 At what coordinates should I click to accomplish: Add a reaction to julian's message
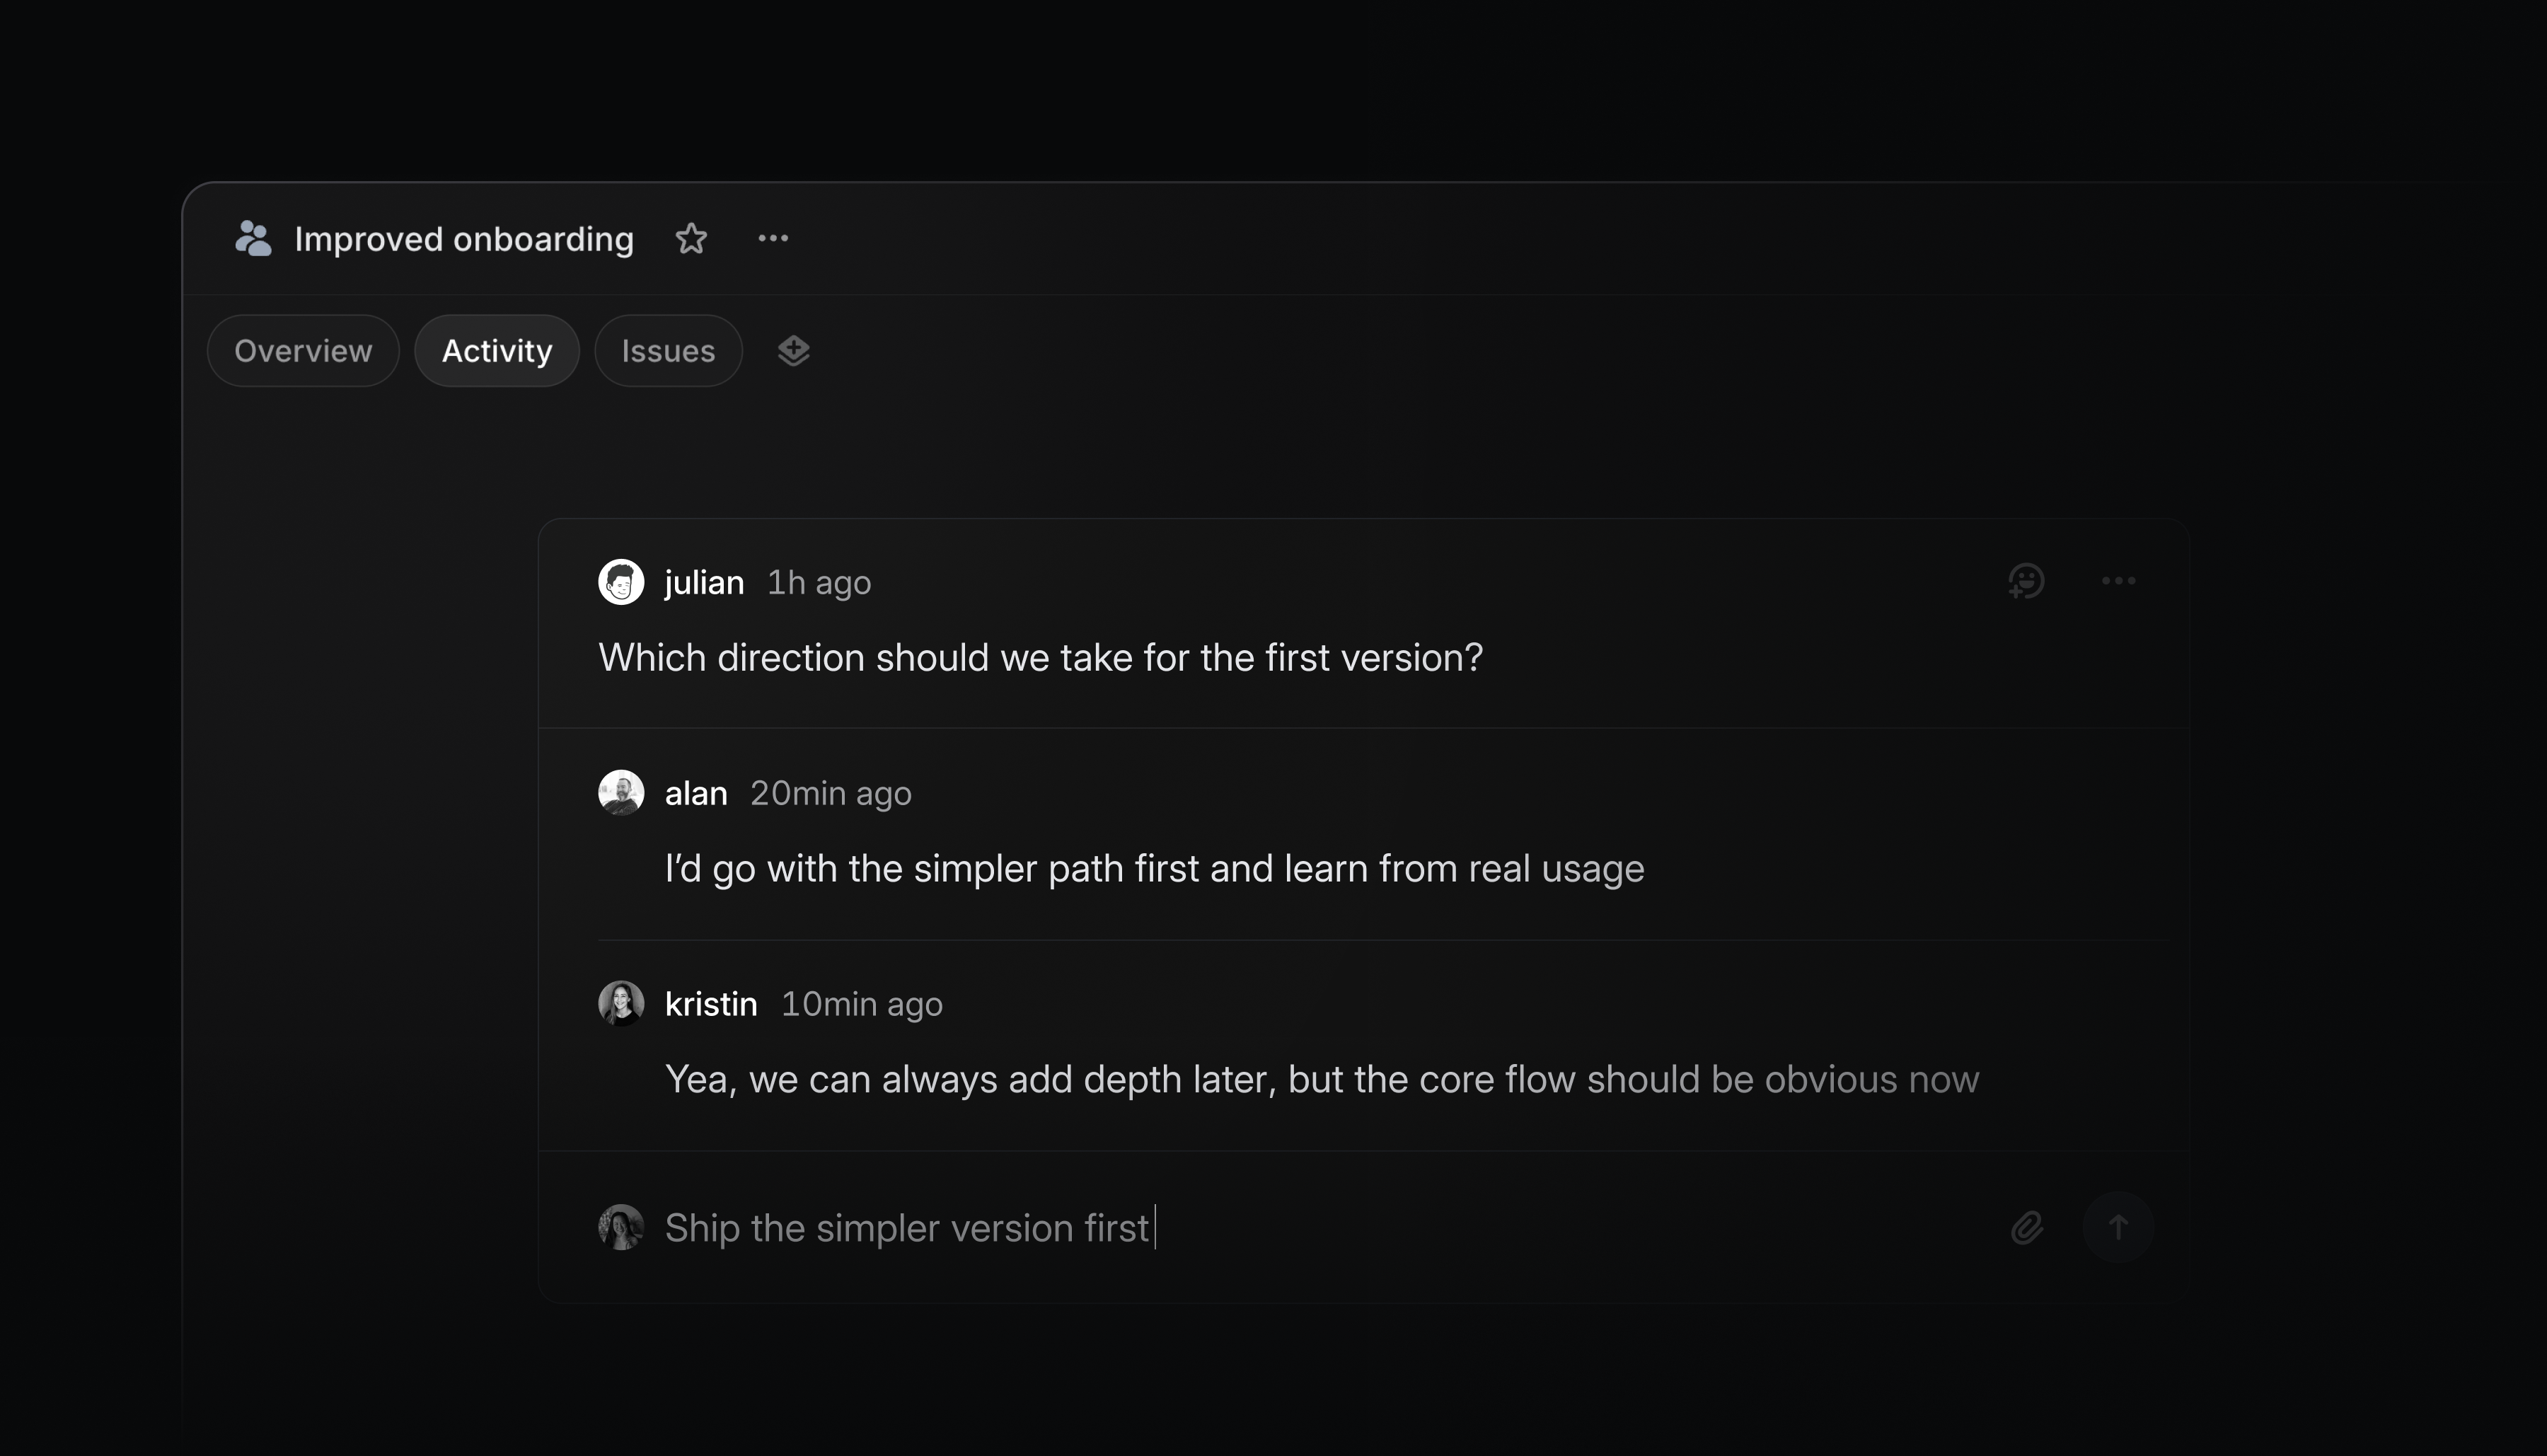2026,581
